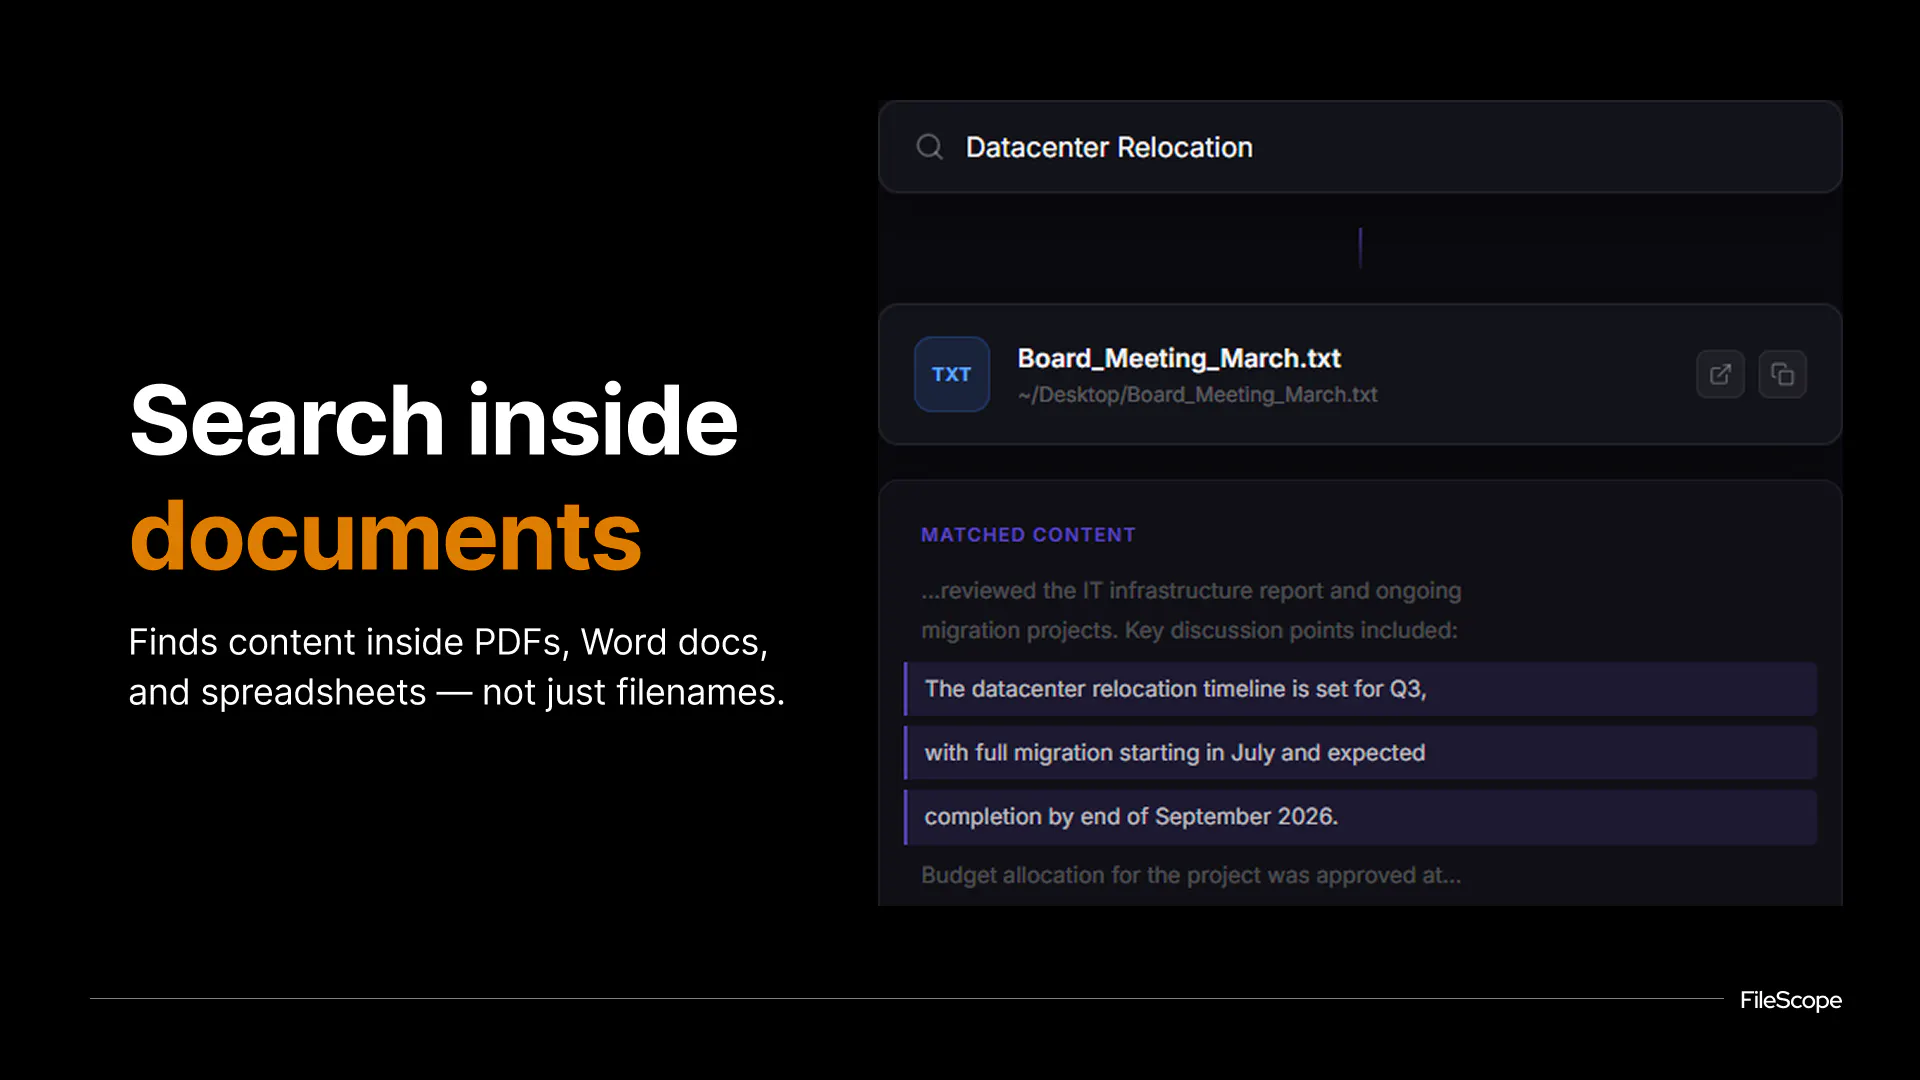Click the 'Search inside' headline
Image resolution: width=1920 pixels, height=1080 pixels.
(x=434, y=421)
